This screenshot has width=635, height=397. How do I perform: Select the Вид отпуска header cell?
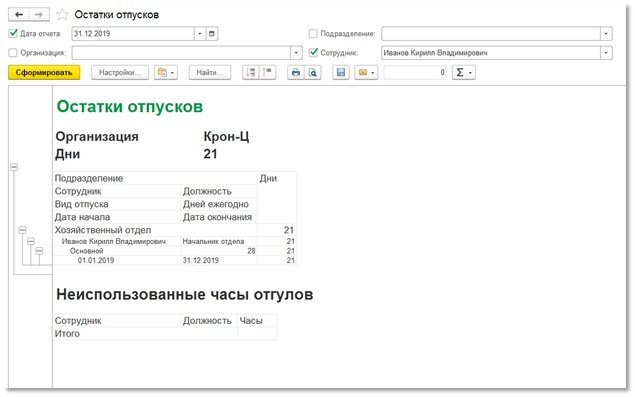(117, 204)
